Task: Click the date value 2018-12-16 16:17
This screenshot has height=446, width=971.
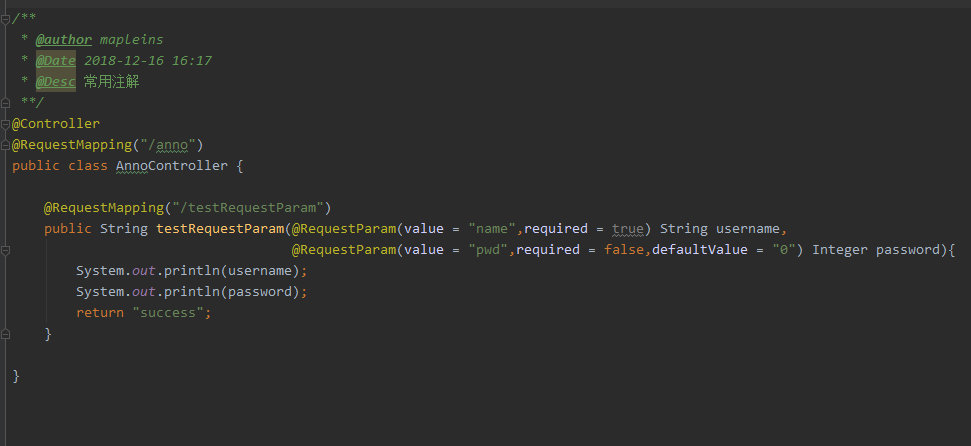Action: (148, 61)
